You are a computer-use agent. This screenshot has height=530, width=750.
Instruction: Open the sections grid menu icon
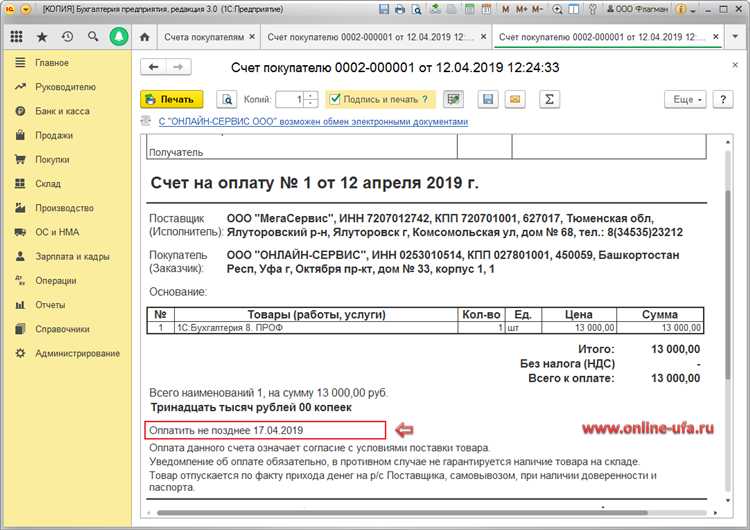[x=16, y=36]
